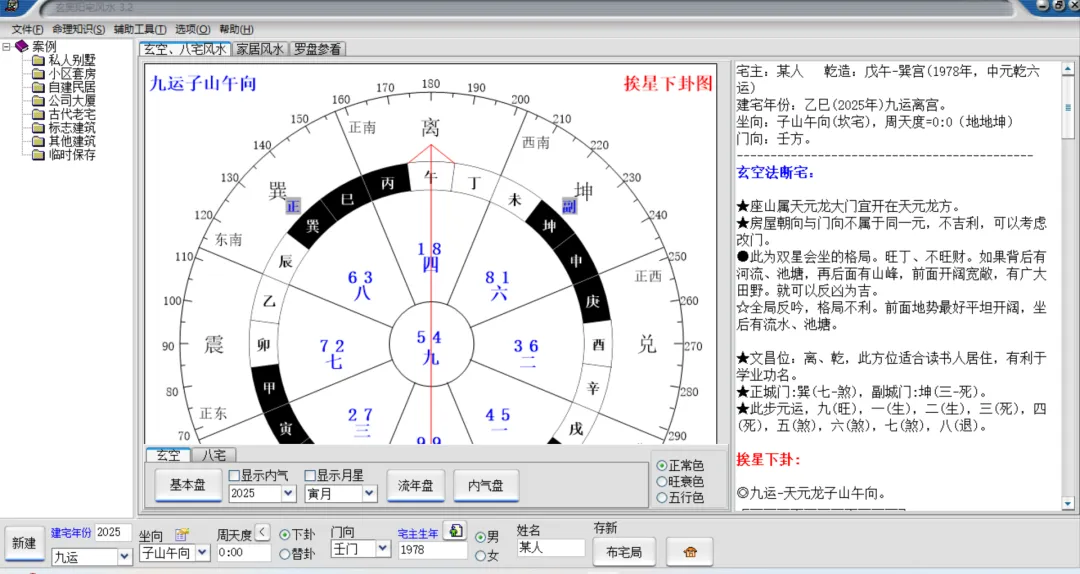
Task: Open the 2025 year dropdown near 基本盘
Action: pyautogui.click(x=289, y=493)
